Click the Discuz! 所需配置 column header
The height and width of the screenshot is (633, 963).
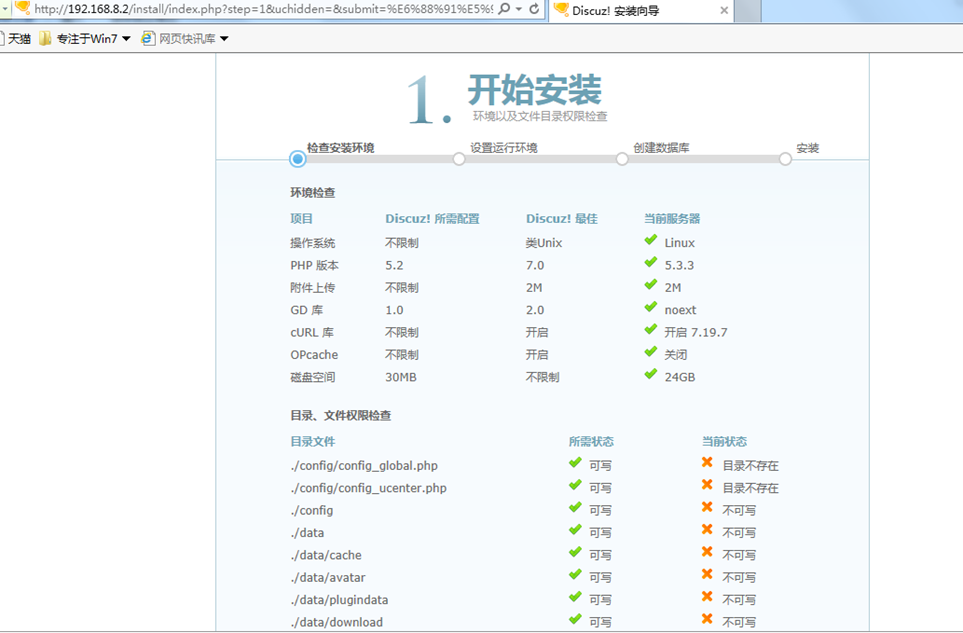tap(432, 219)
